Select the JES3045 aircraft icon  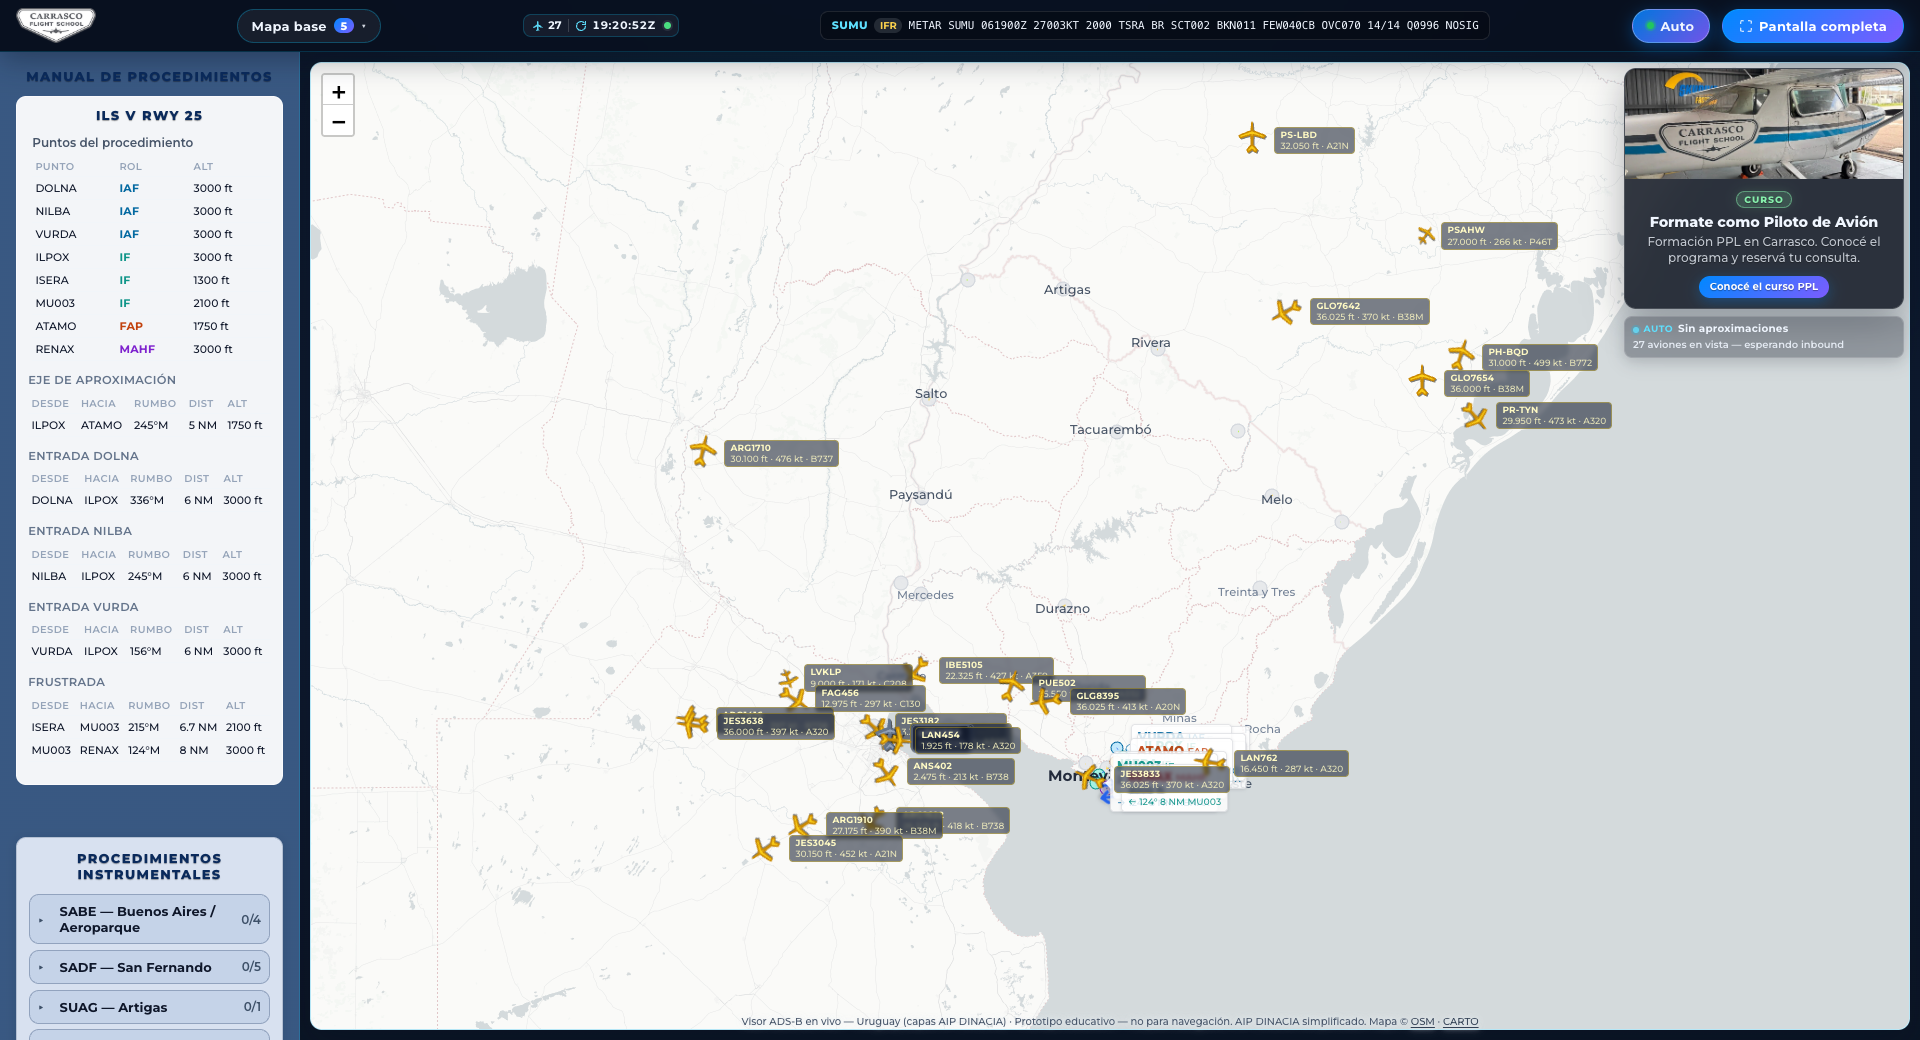click(765, 849)
